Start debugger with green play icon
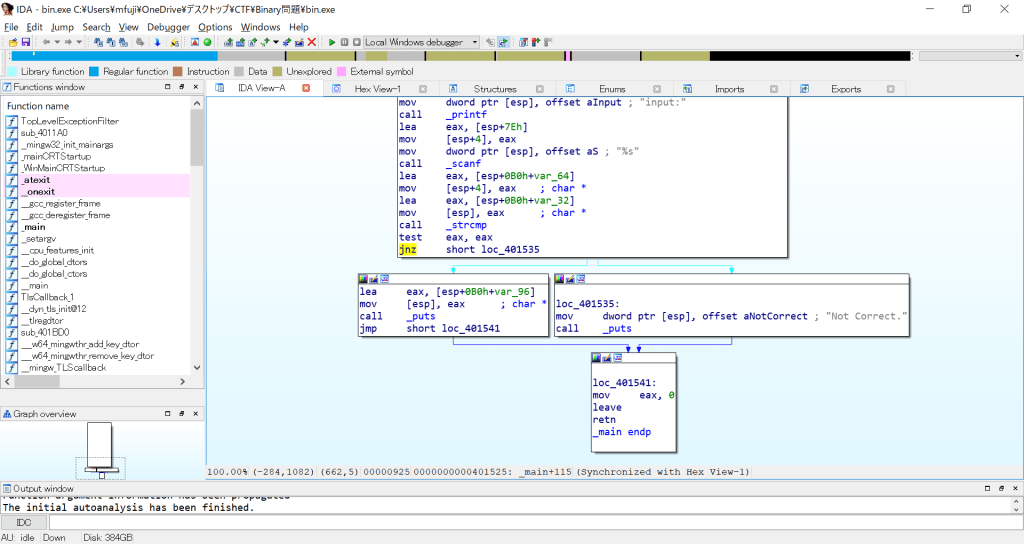This screenshot has width=1024, height=544. (332, 42)
